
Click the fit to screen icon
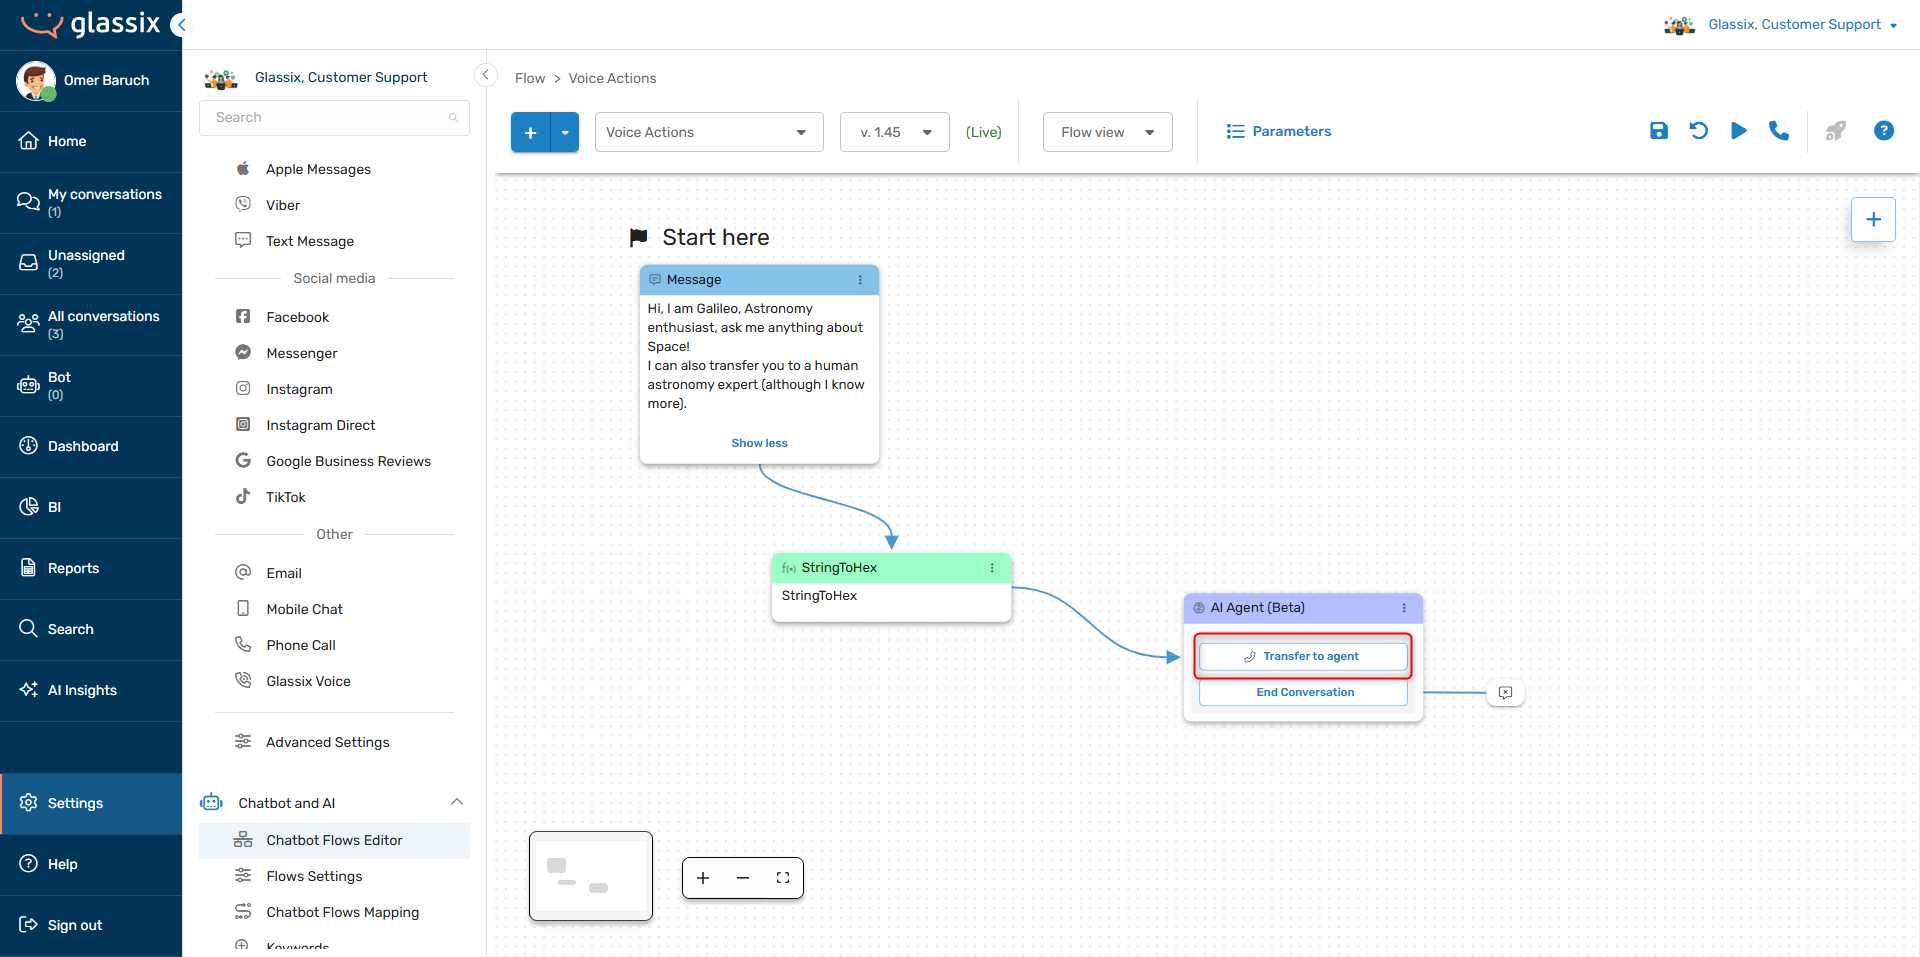783,878
